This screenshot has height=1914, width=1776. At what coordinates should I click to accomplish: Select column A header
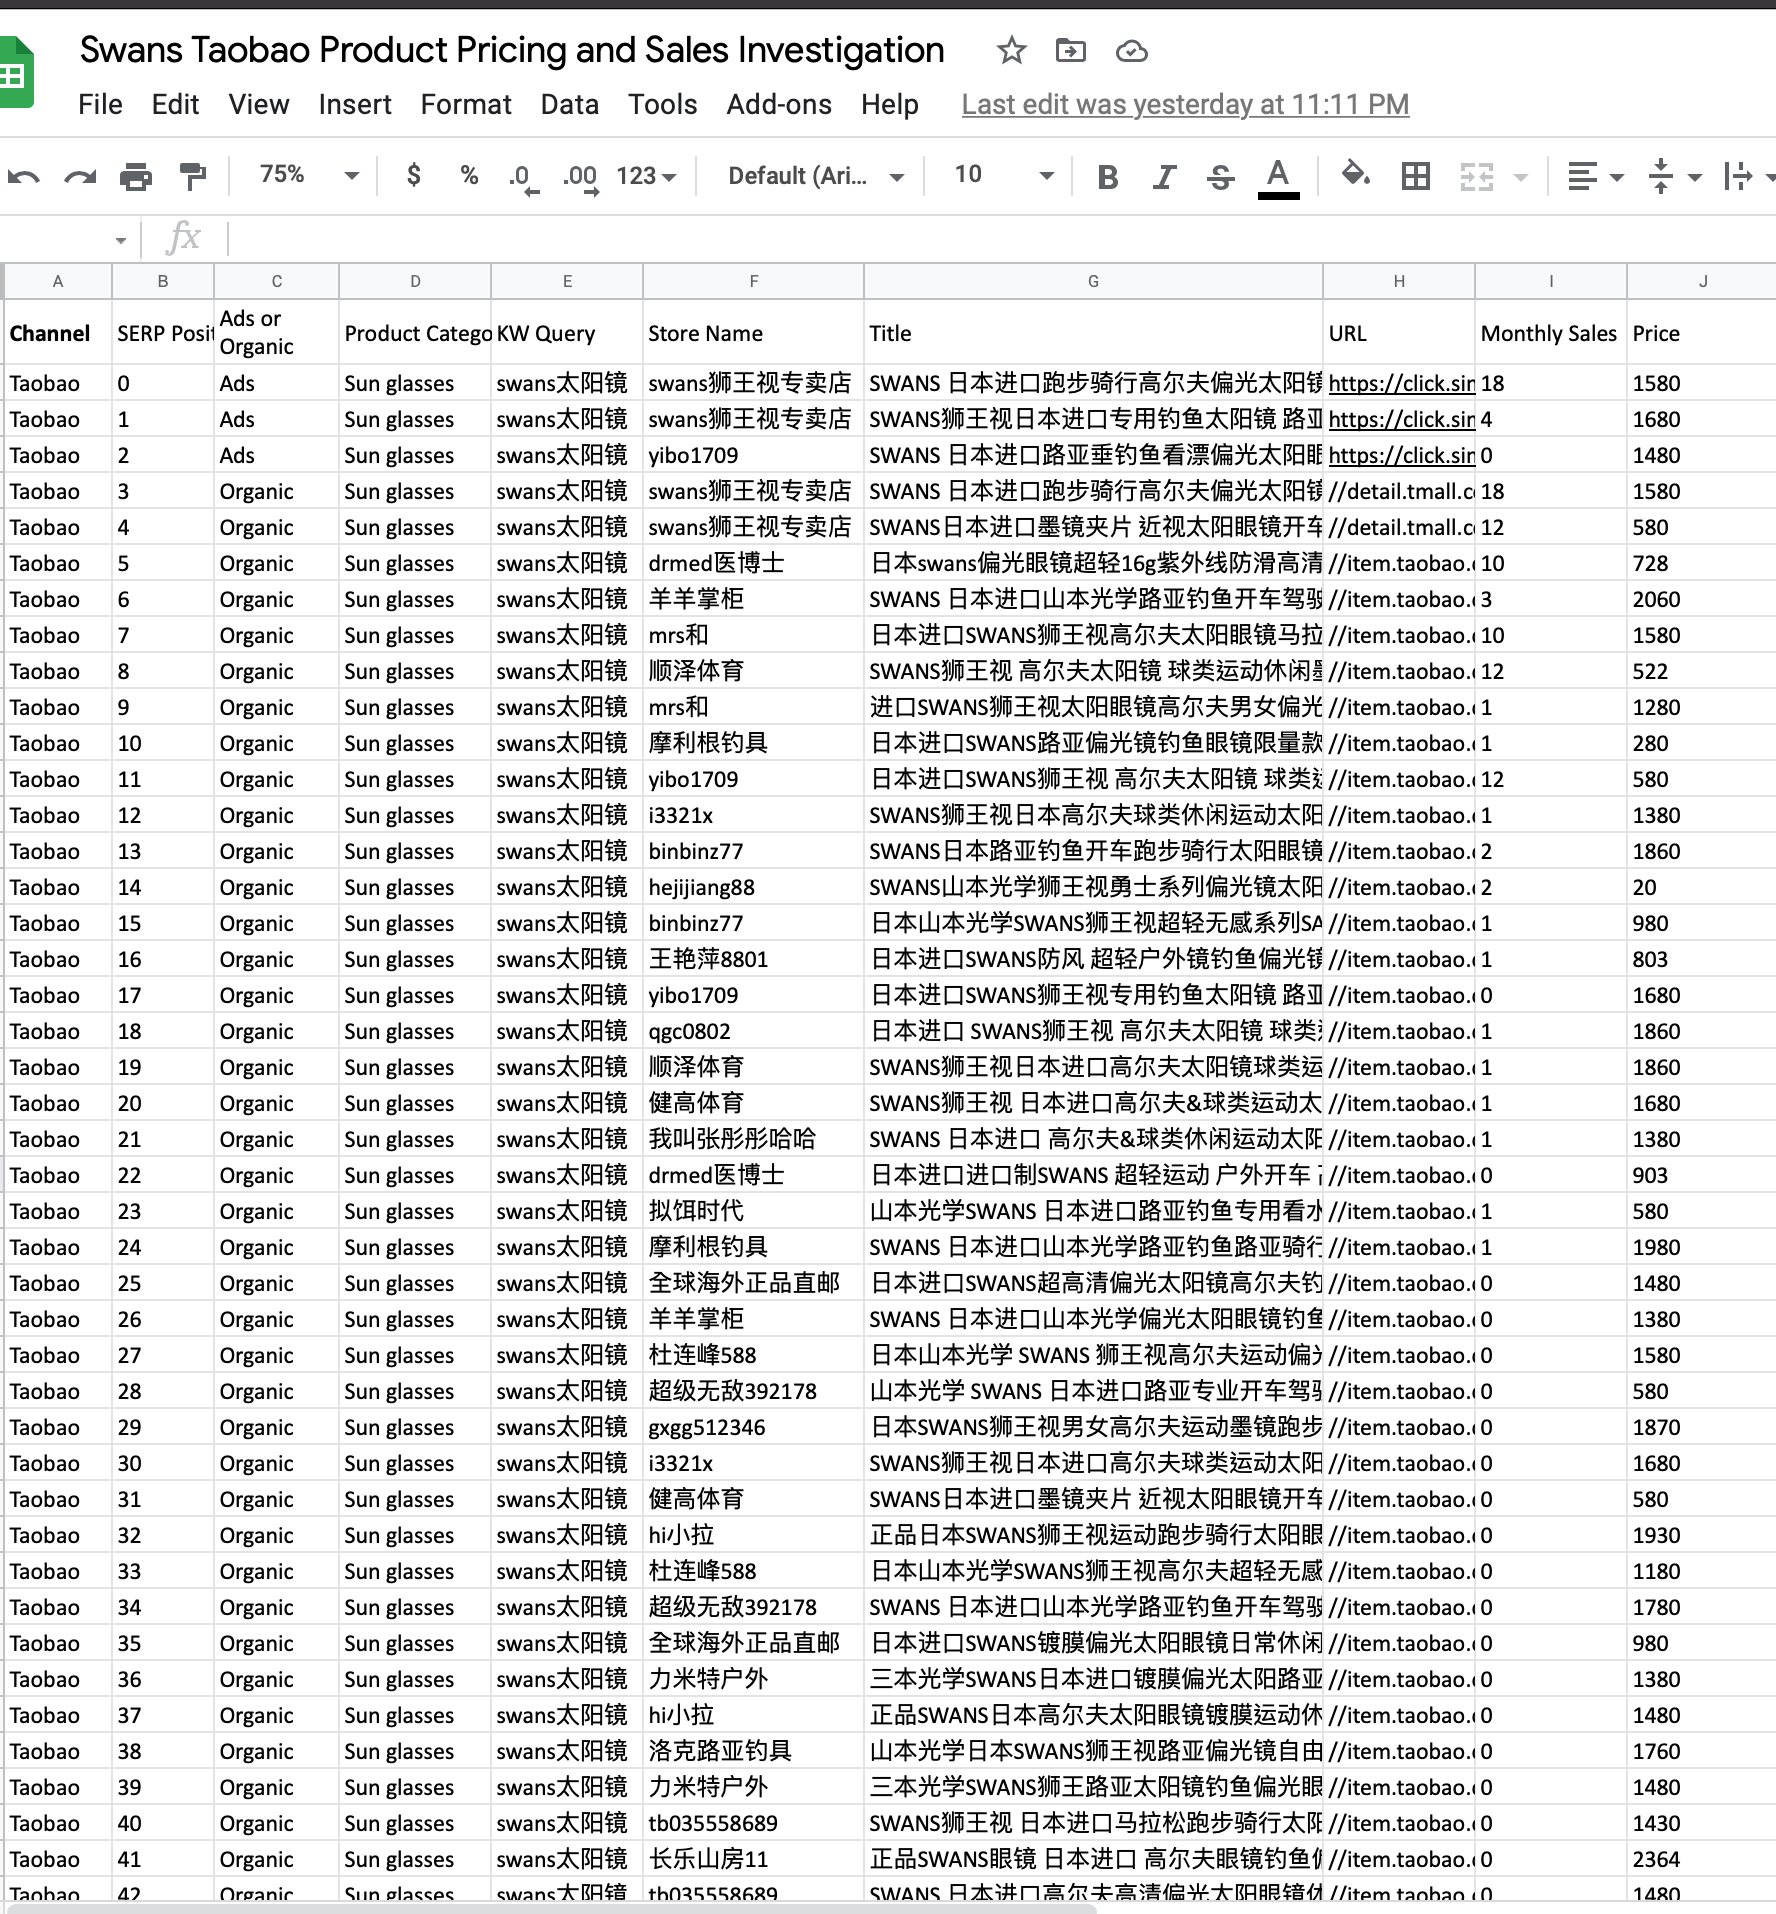click(58, 281)
